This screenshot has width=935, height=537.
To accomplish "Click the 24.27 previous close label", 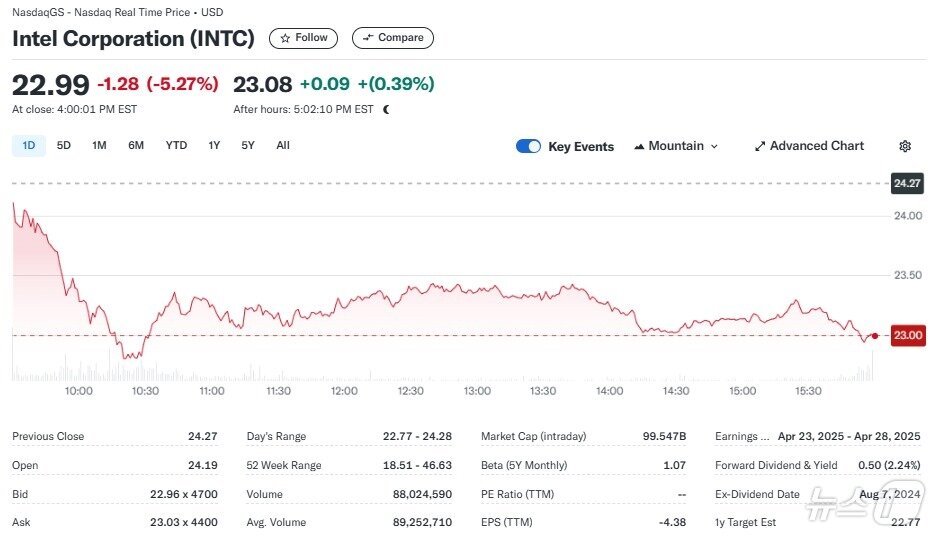I will point(907,183).
